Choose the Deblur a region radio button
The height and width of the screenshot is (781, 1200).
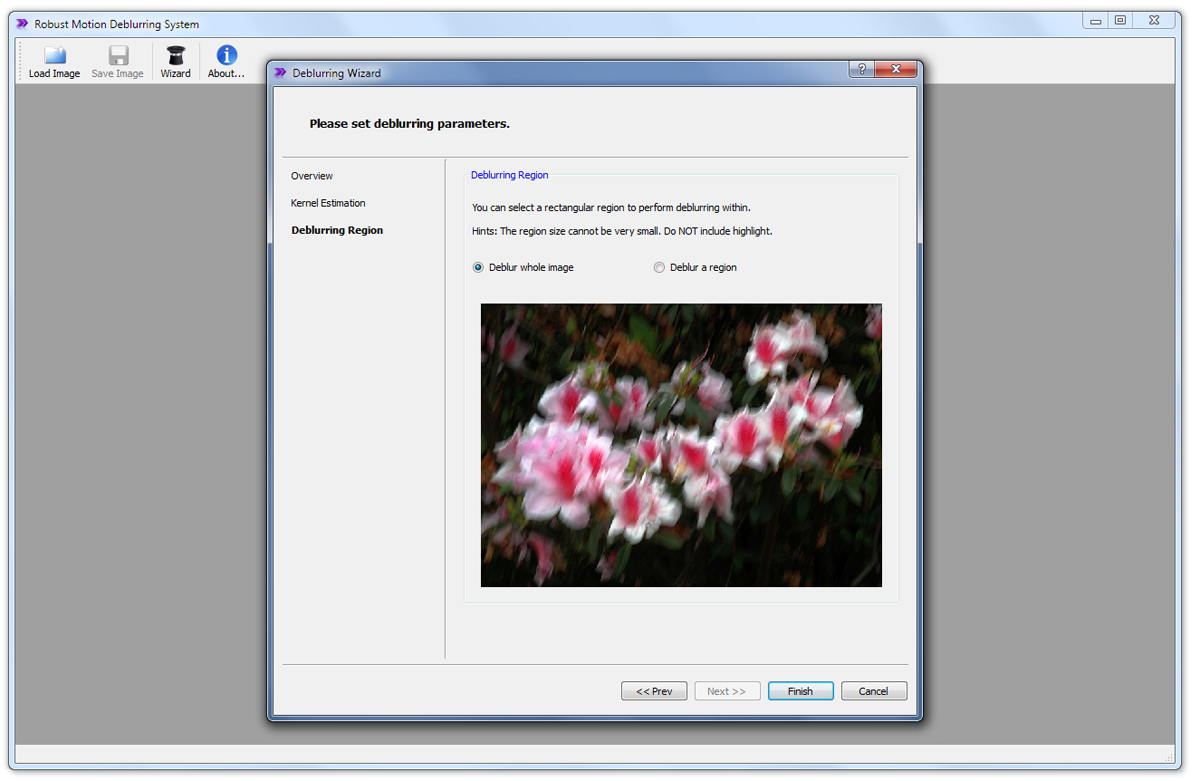pyautogui.click(x=659, y=268)
